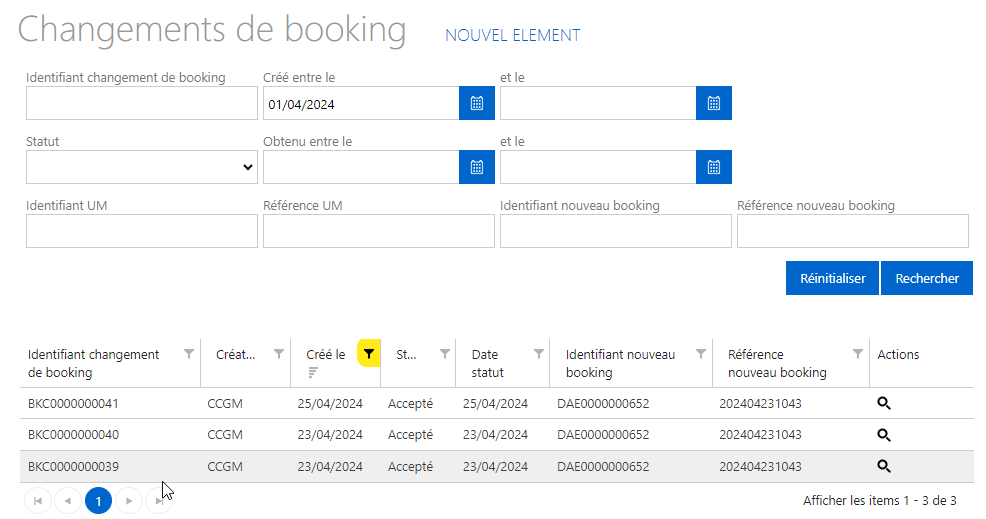Expand the Statut dropdown
This screenshot has width=986, height=519.
pyautogui.click(x=141, y=167)
